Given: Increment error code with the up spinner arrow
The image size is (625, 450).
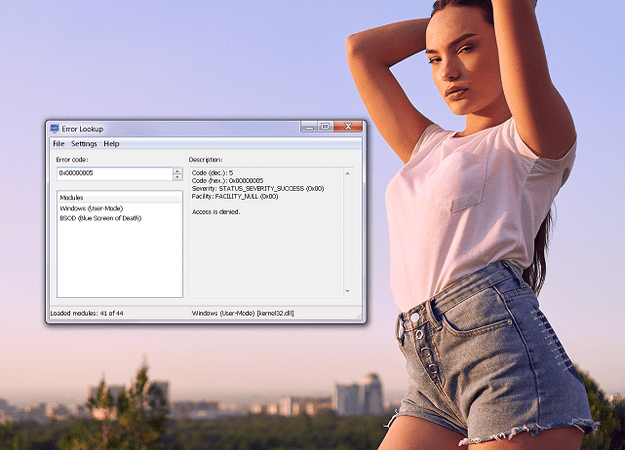Looking at the screenshot, I should pos(178,171).
